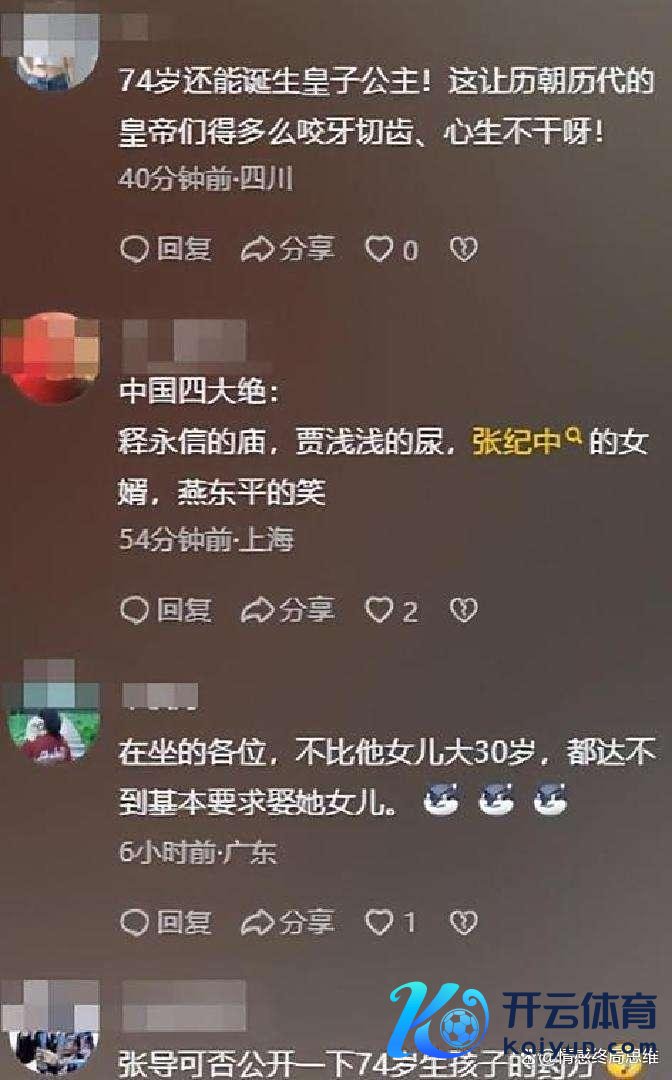Open the blurred username above 中国四大绝
Image resolution: width=672 pixels, height=1080 pixels.
click(x=185, y=341)
